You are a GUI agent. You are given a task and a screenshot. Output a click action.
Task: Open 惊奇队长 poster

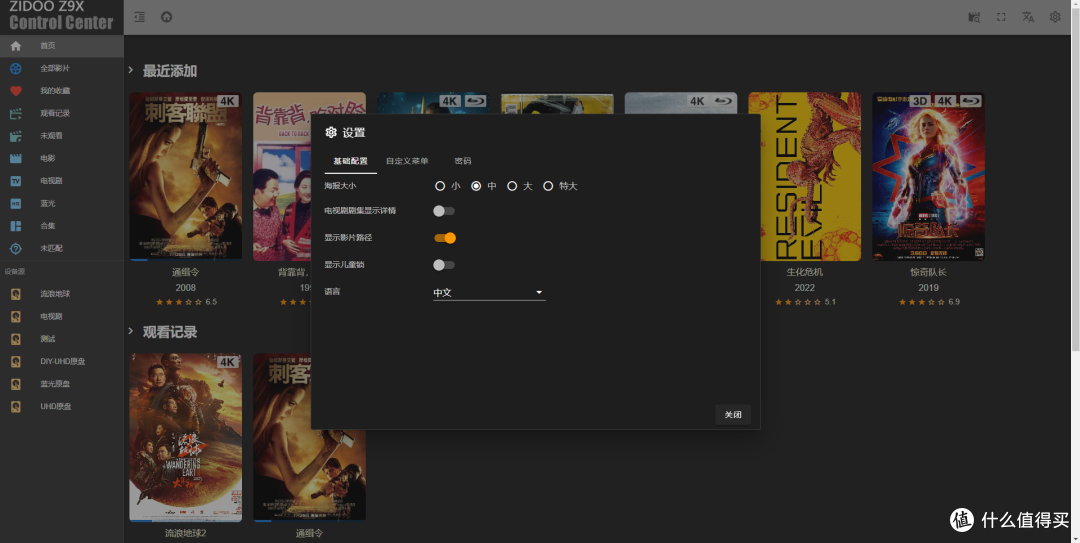tap(928, 176)
